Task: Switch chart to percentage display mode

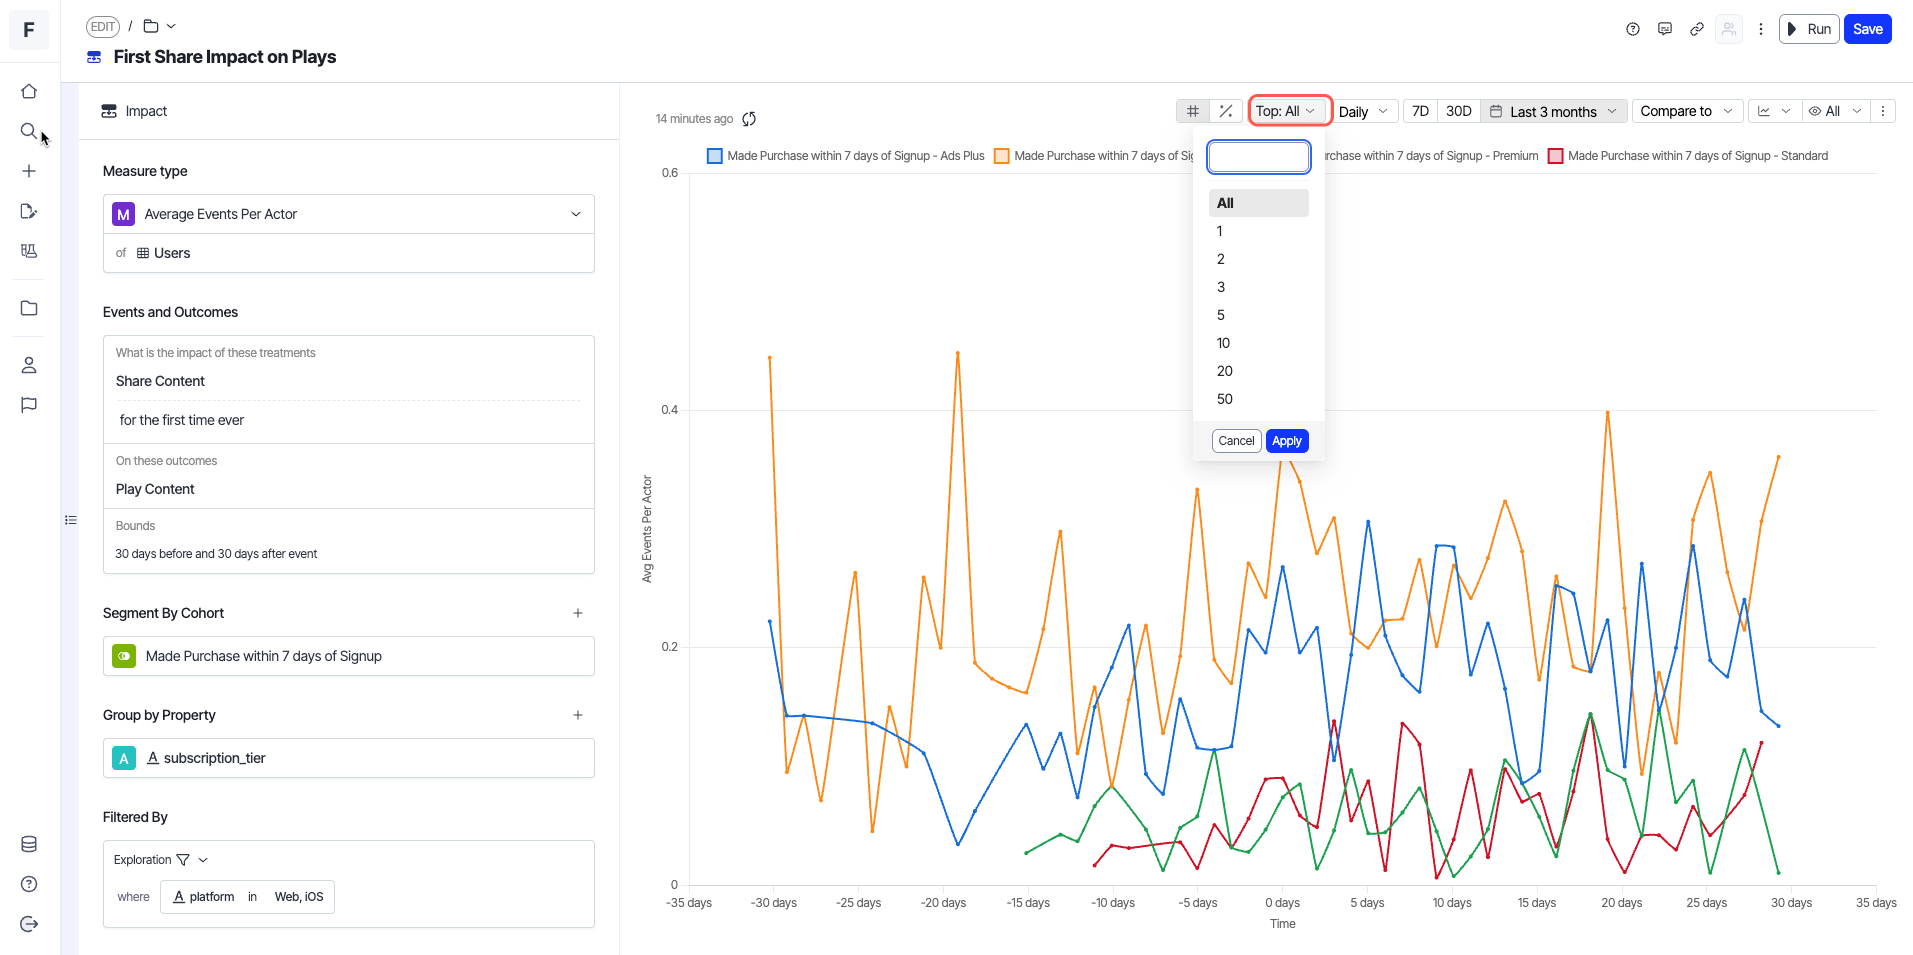Action: 1225,111
